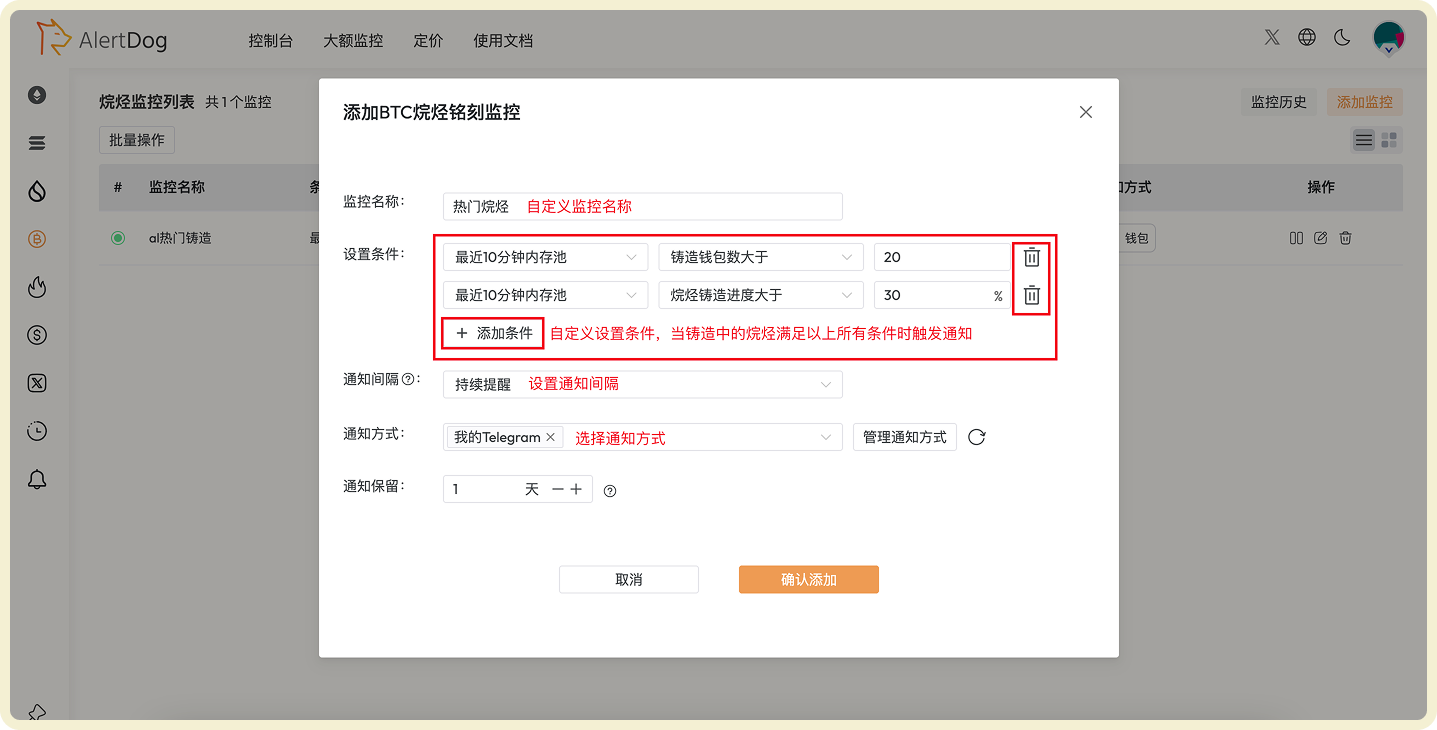
Task: Open the 铸造钱包数大于 condition dropdown
Action: click(760, 257)
